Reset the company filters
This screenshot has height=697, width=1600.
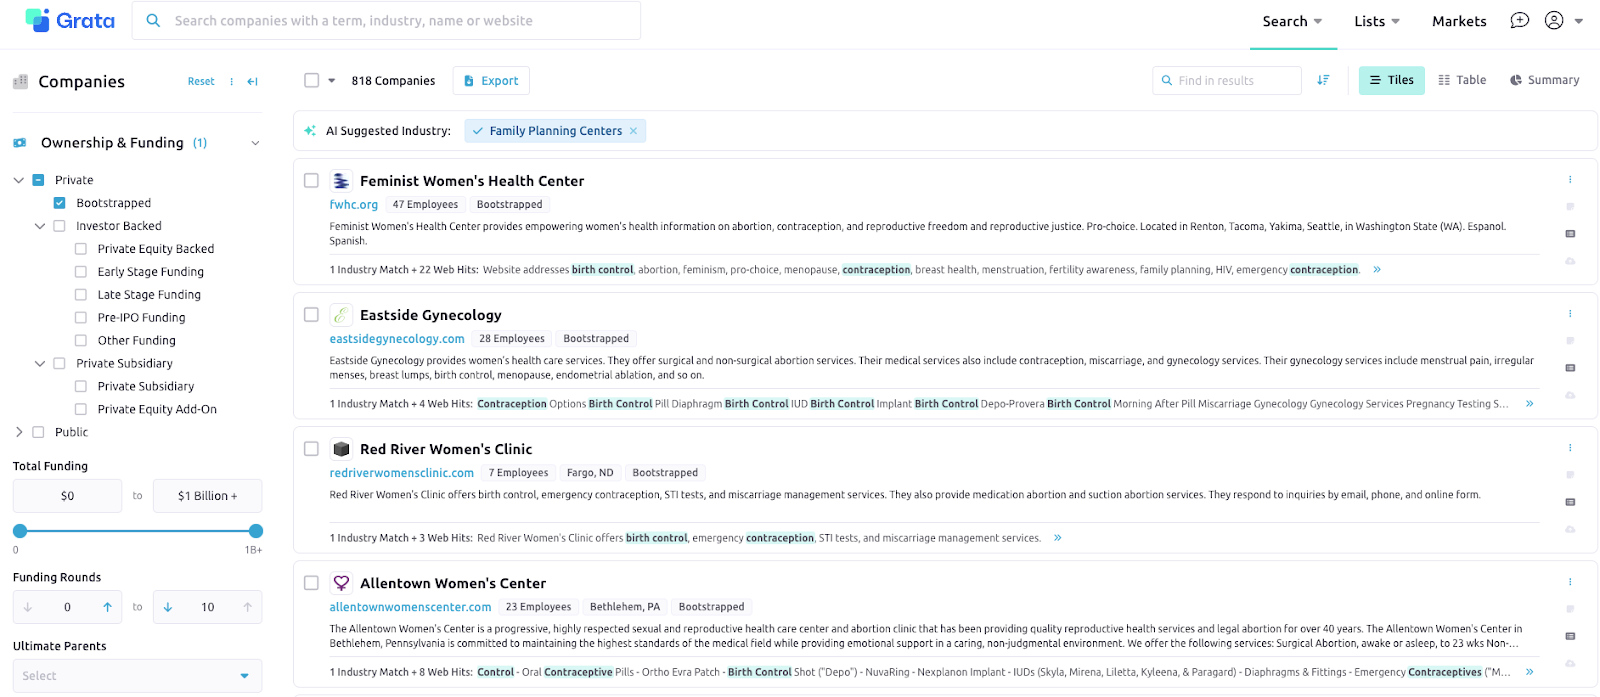201,82
